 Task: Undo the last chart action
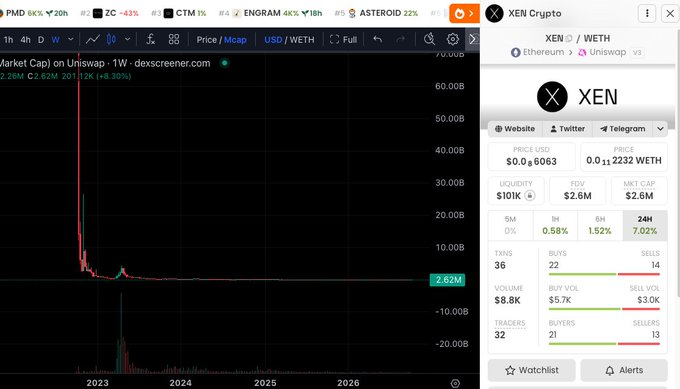(x=378, y=39)
